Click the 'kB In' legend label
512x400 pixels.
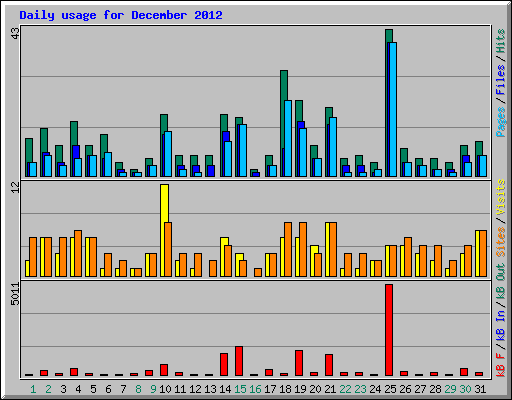pos(501,325)
